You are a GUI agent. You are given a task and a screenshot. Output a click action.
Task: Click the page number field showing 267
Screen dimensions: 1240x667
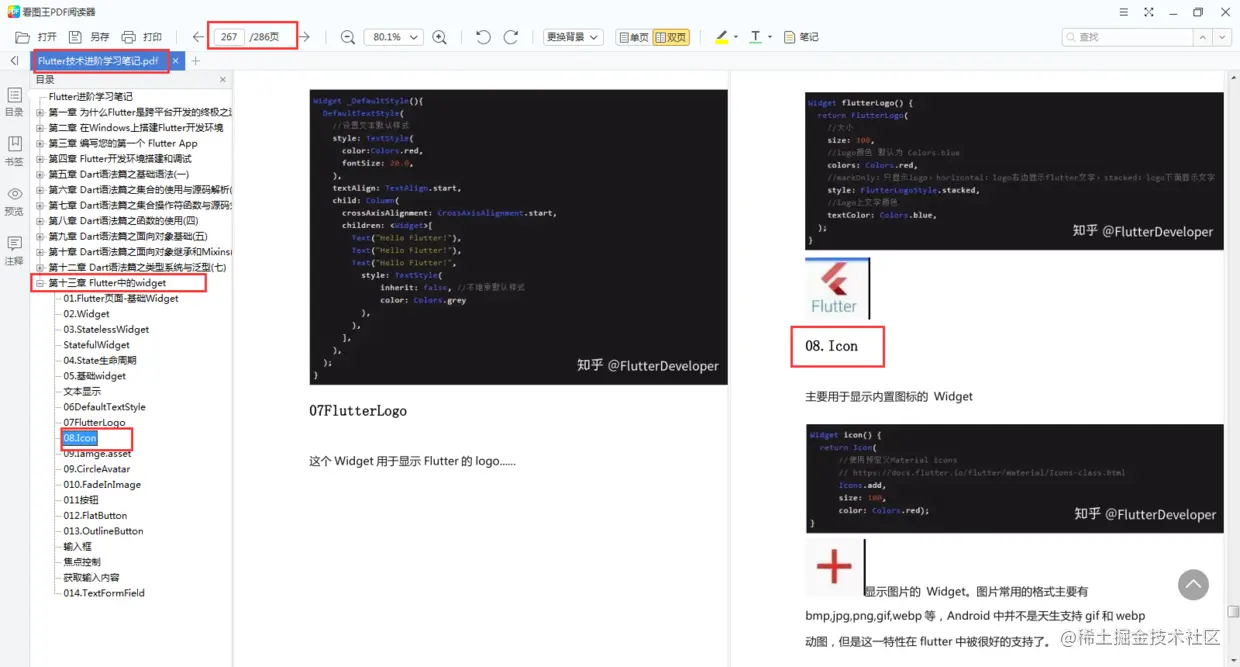pyautogui.click(x=229, y=37)
